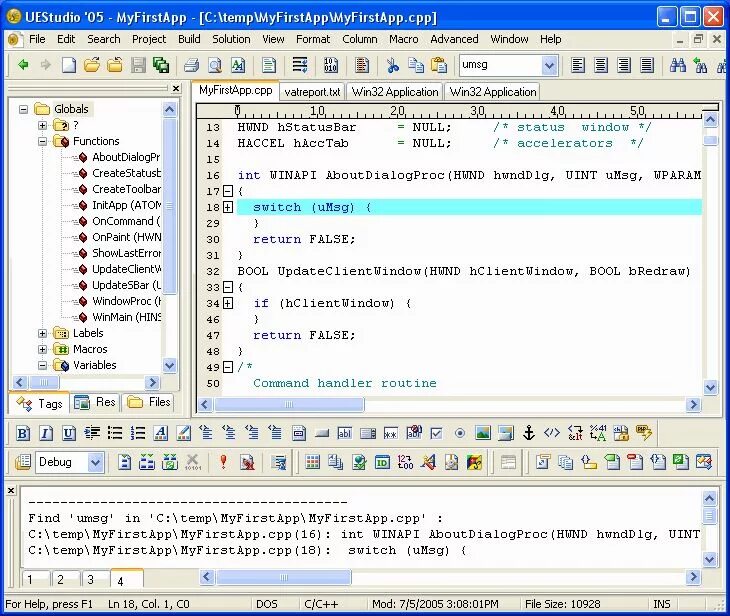The height and width of the screenshot is (616, 730).
Task: Click the find result for line 18
Action: (247, 550)
